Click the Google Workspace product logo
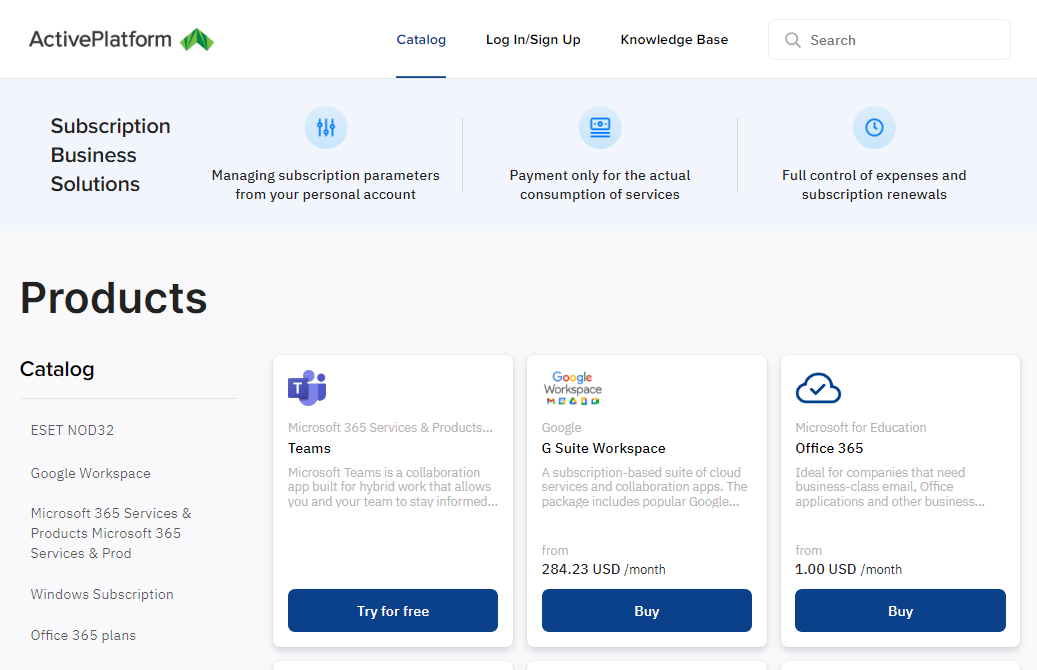 coord(573,388)
